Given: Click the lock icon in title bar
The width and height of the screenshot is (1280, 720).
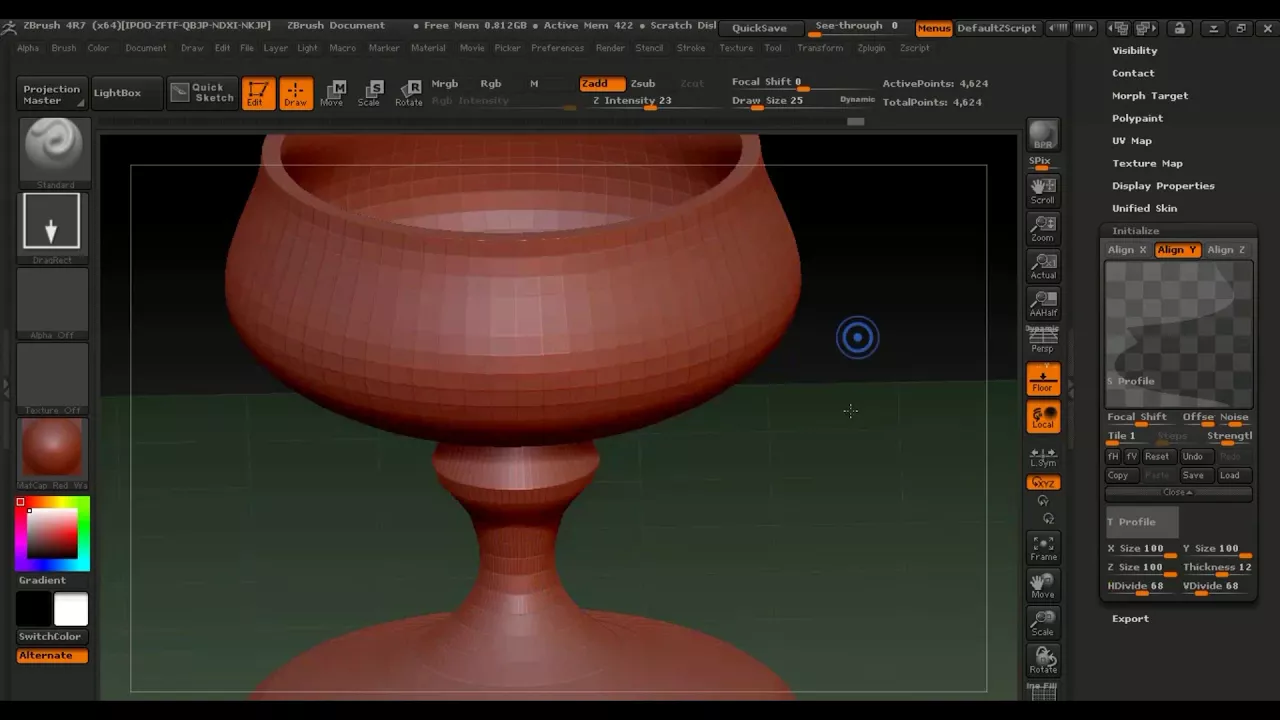Looking at the screenshot, I should 1179,28.
